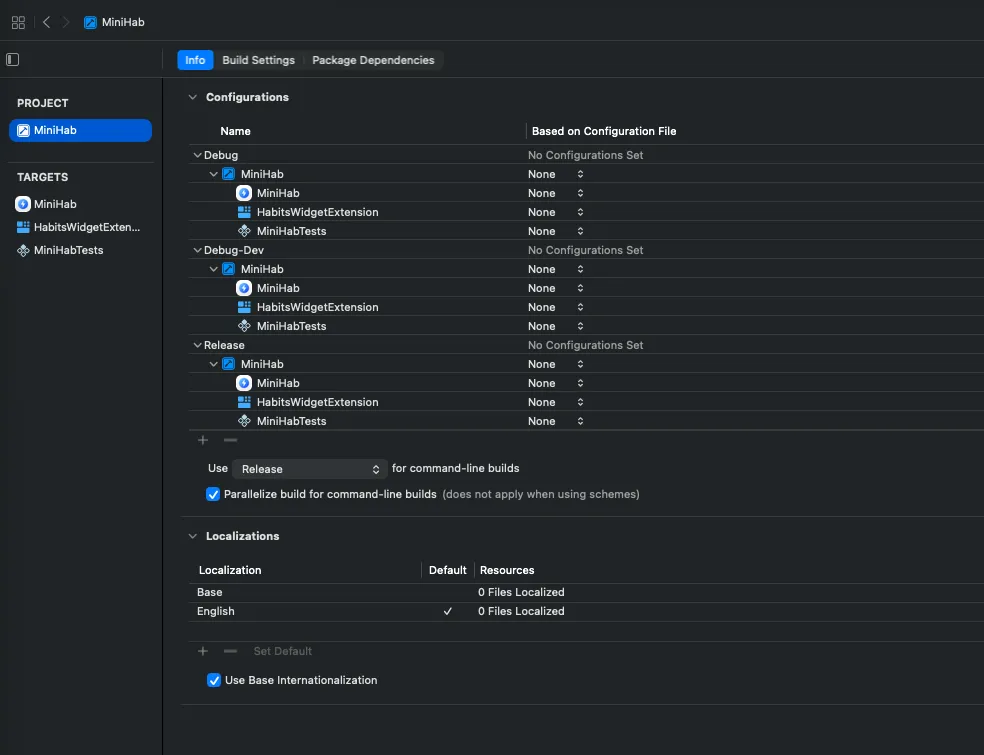Click the Set Default button
The image size is (984, 755).
pyautogui.click(x=282, y=651)
